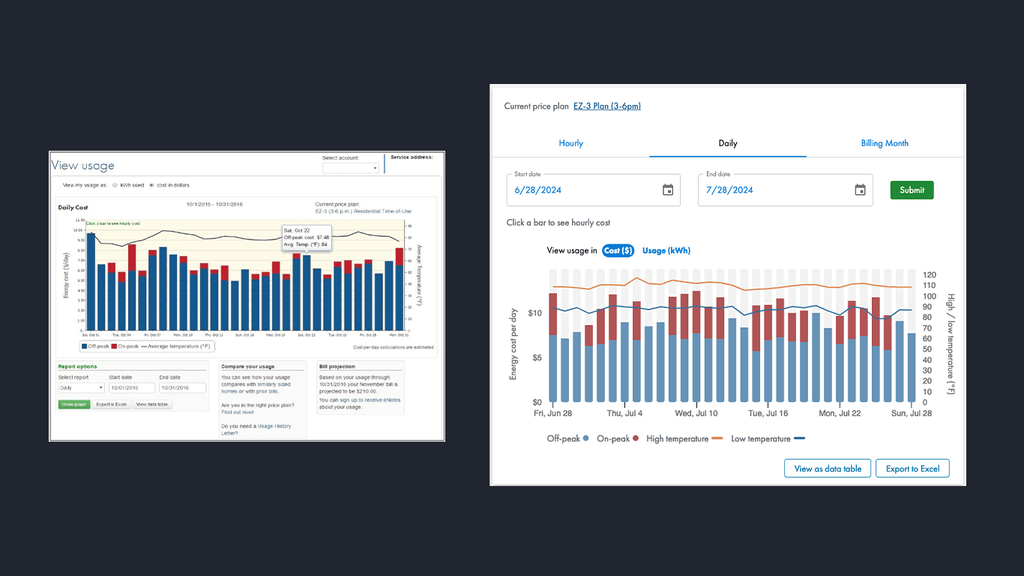This screenshot has width=1024, height=576.
Task: Select the kWh used radio button
Action: click(x=115, y=185)
